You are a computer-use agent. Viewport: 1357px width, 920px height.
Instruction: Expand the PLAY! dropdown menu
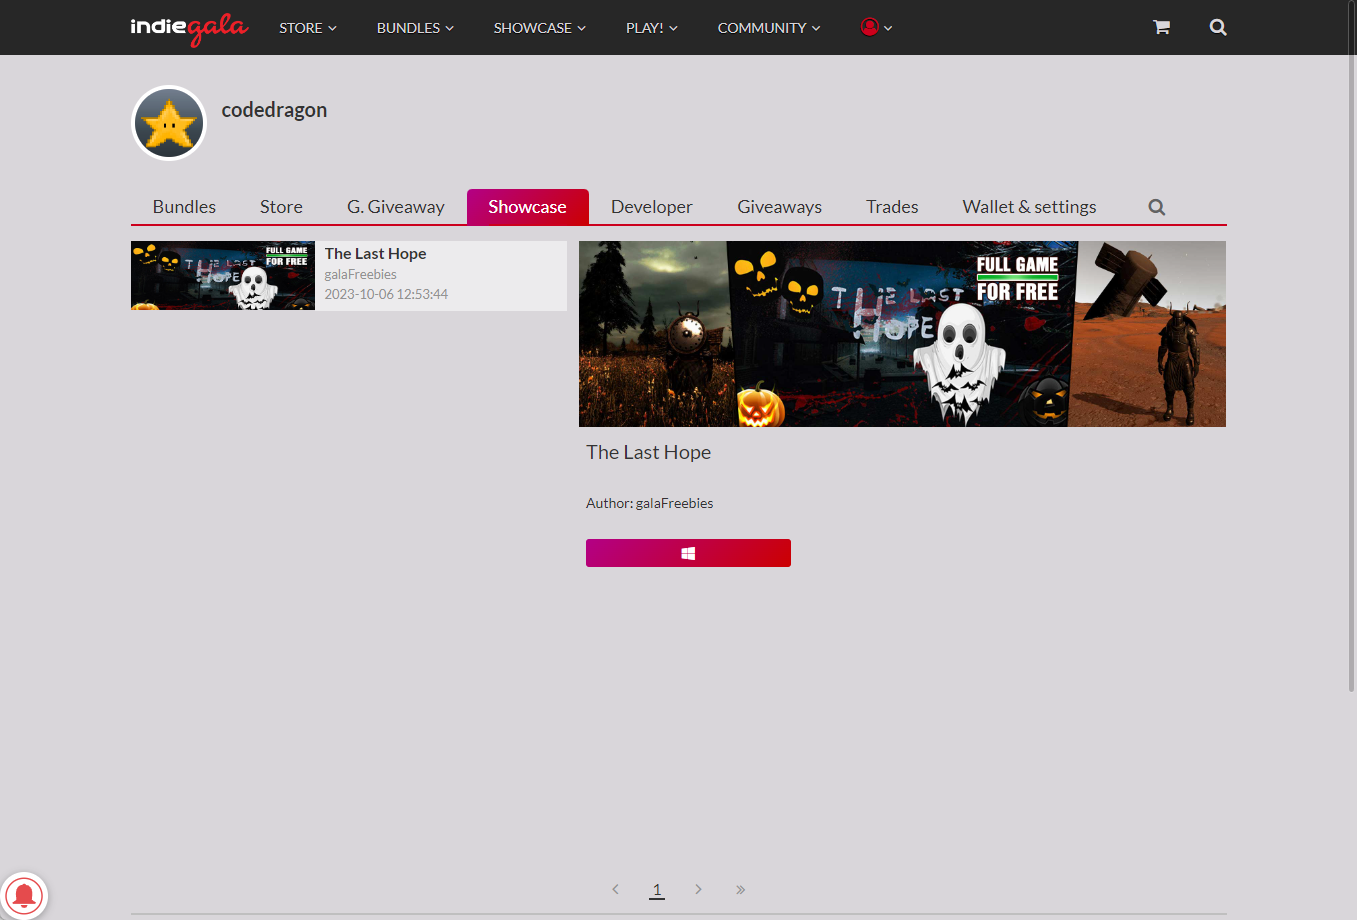(x=652, y=28)
